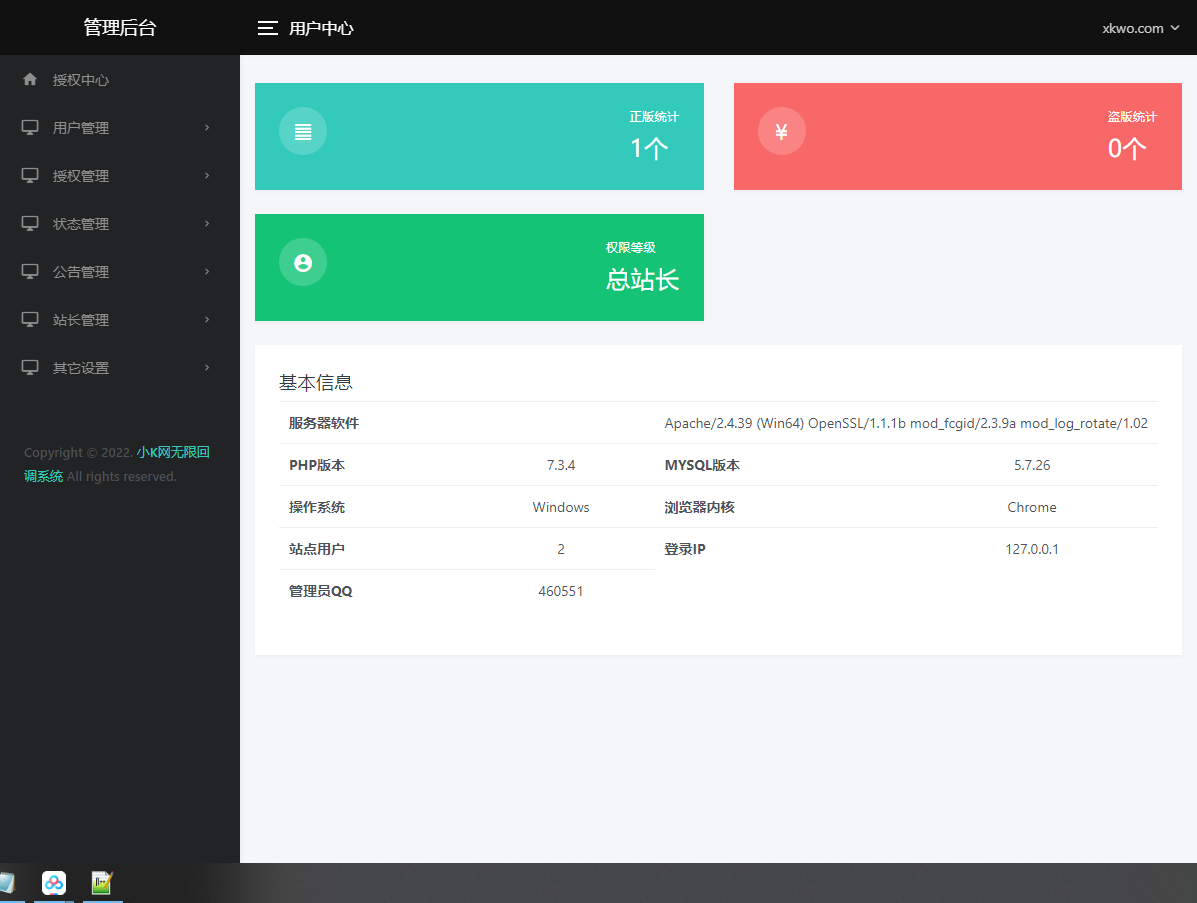Screen dimensions: 1197x903
Task: Click the 127.0.0.1 login IP link
Action: point(1032,548)
